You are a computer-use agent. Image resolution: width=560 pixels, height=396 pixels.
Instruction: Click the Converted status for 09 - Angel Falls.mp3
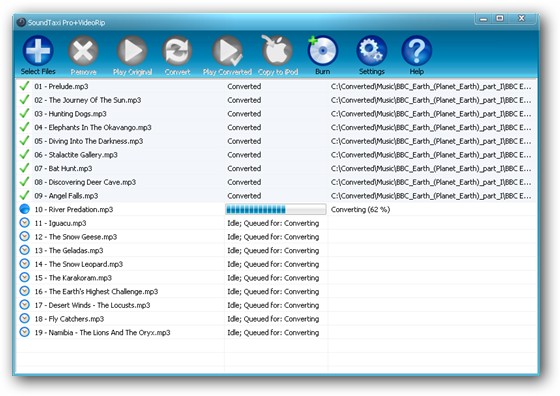tap(244, 196)
